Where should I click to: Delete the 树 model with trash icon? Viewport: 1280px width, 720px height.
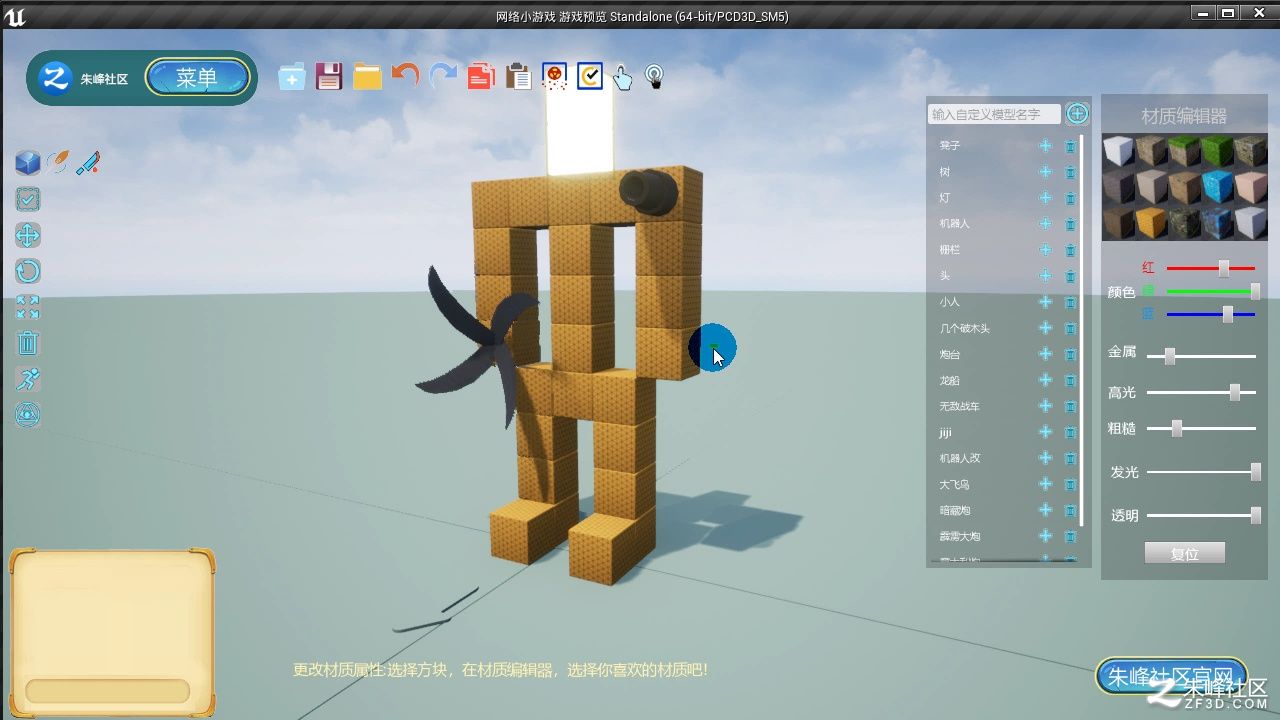1070,172
